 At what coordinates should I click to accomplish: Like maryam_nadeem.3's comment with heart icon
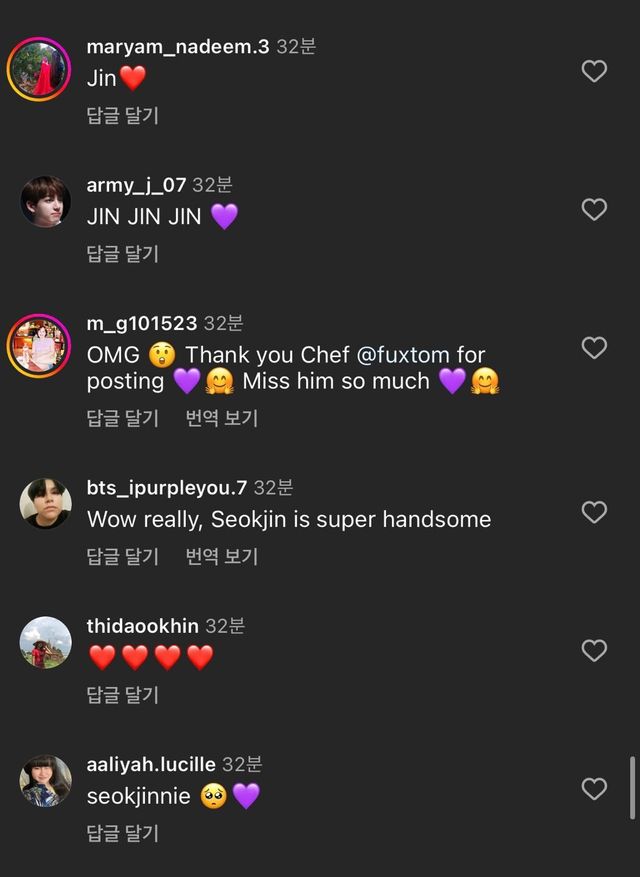[594, 71]
